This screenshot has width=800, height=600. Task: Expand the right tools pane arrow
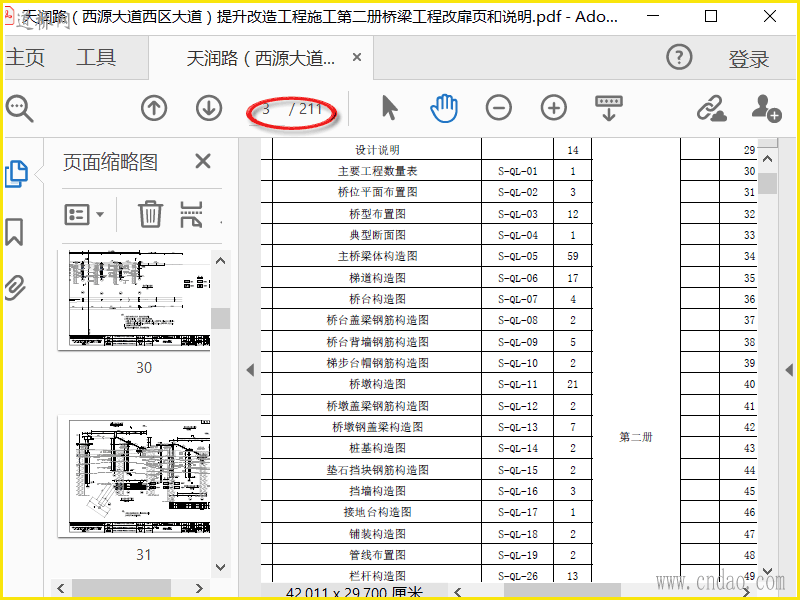(x=789, y=370)
